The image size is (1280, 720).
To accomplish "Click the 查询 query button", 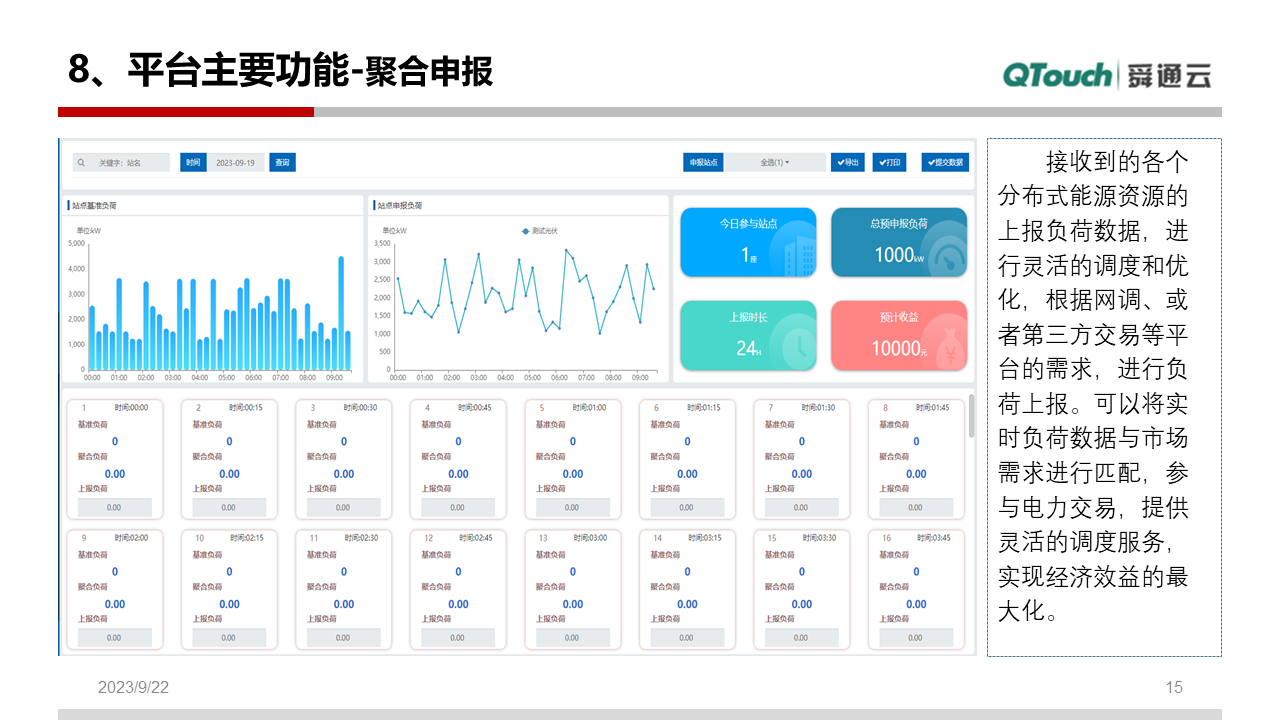I will coord(282,162).
